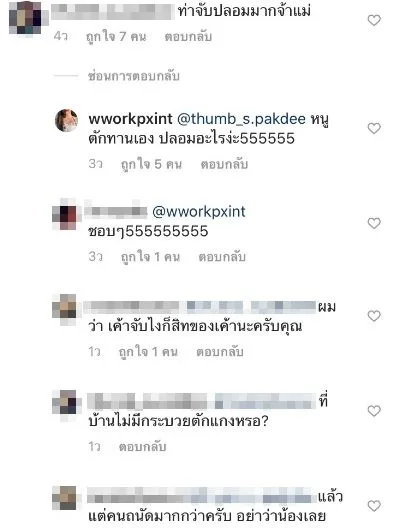The image size is (400, 528).
Task: Like the comment 'ท่าจับปลอมมากจ้าแม่'
Action: [x=374, y=20]
